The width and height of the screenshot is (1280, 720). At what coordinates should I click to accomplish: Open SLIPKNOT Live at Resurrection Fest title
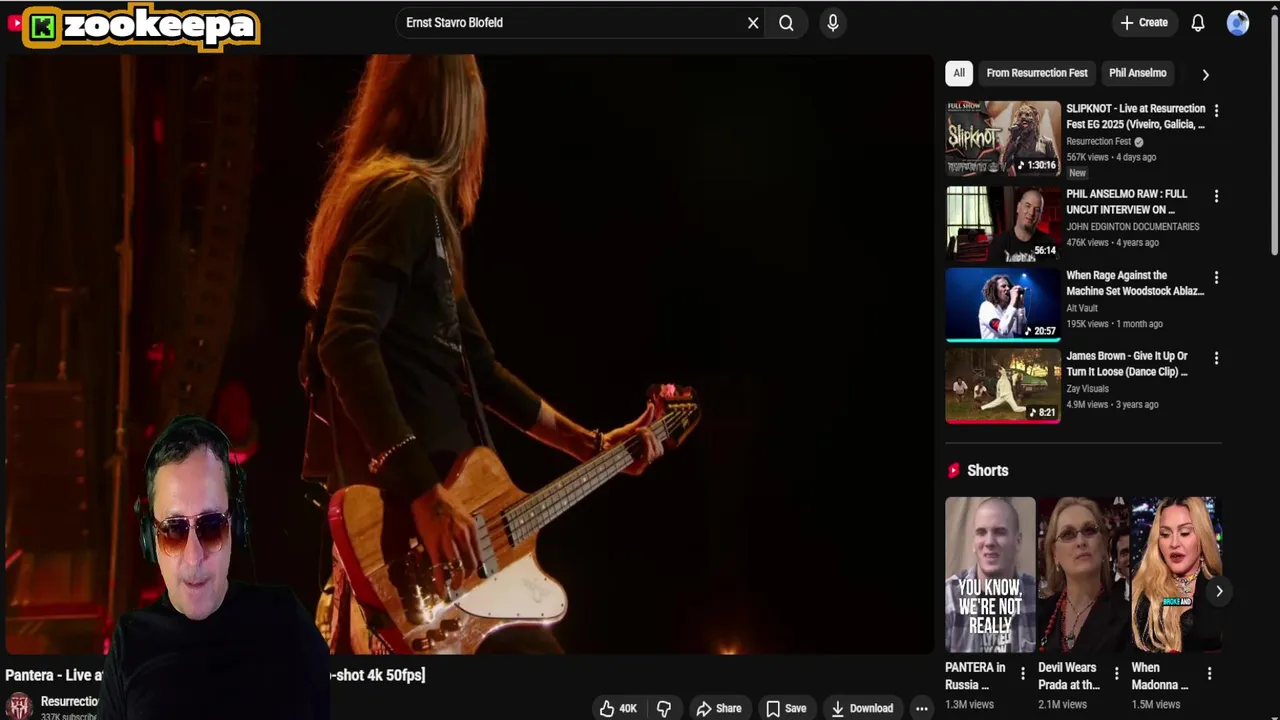(1136, 116)
